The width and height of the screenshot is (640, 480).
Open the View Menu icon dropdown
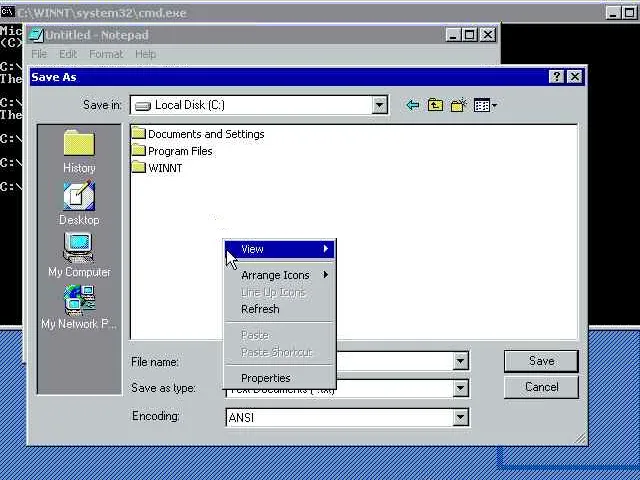pyautogui.click(x=485, y=106)
